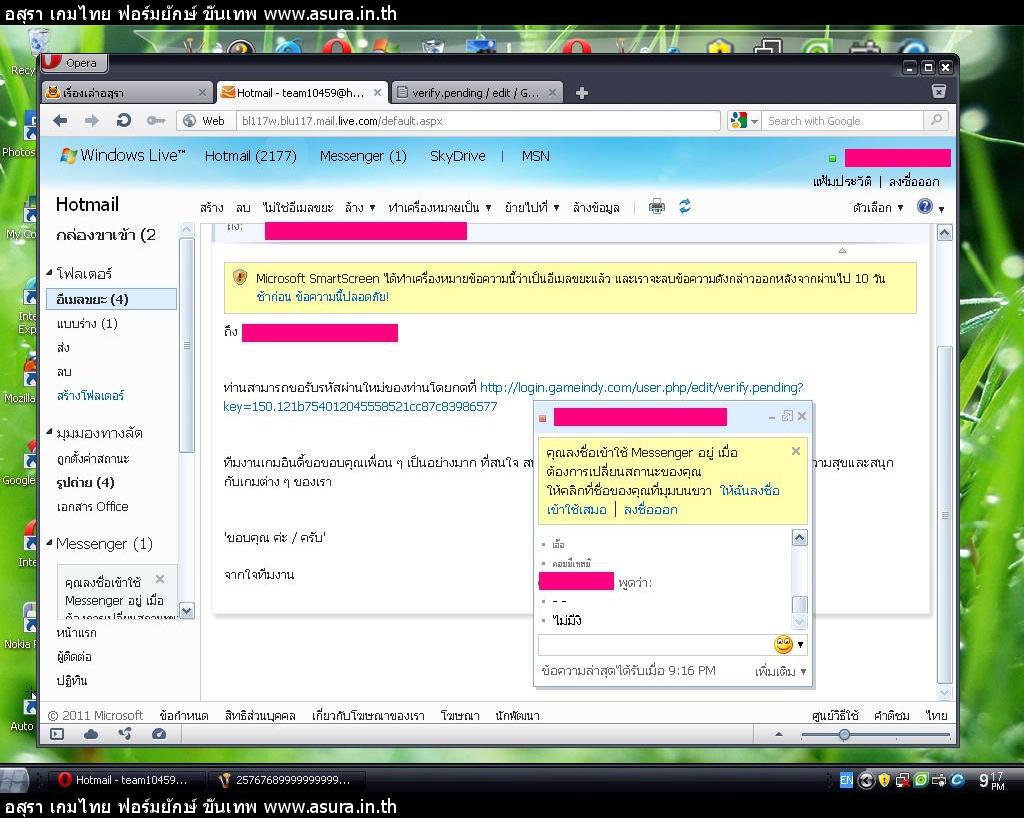Open Messenger (1) in the header
Viewport: 1024px width, 818px height.
click(x=363, y=156)
